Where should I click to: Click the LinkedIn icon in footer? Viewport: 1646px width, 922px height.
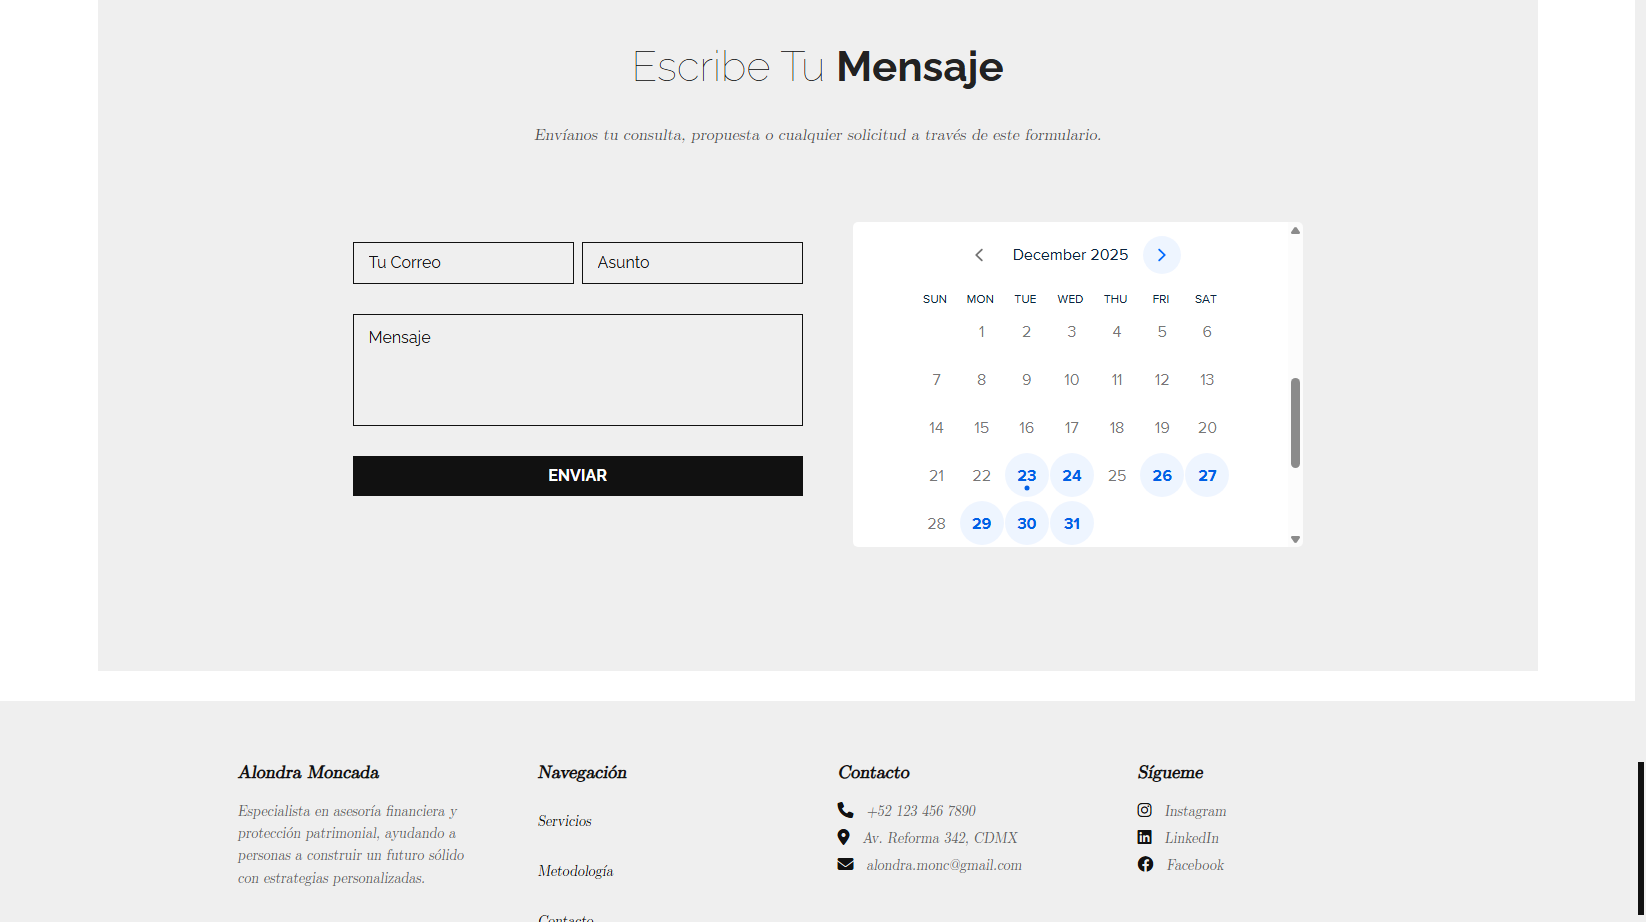coord(1144,837)
